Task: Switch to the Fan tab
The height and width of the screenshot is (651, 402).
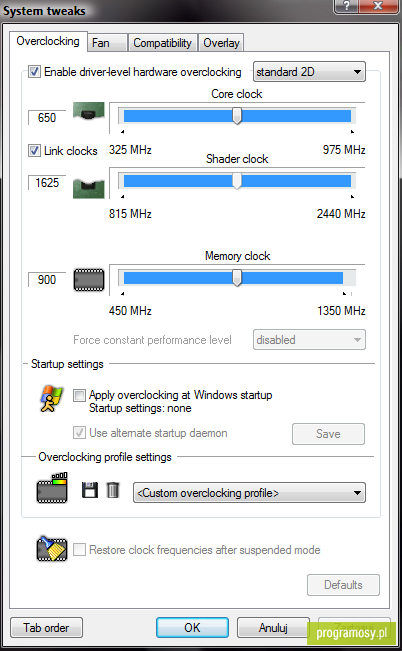Action: pyautogui.click(x=107, y=43)
